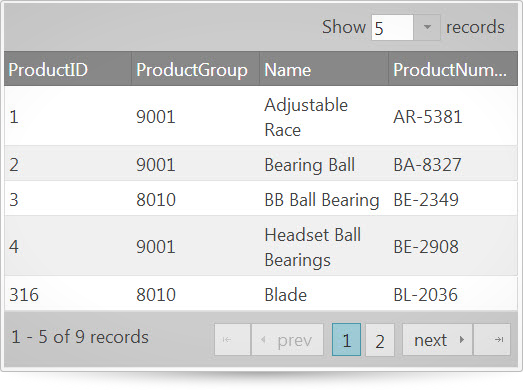523x390 pixels.
Task: Click ProductGroup 8010 in BB Ball Bearing row
Action: click(x=195, y=199)
